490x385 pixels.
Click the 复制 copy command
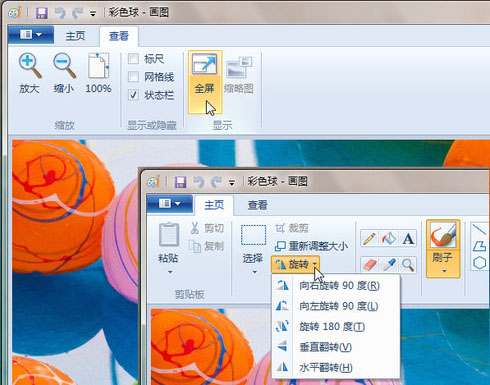point(207,246)
